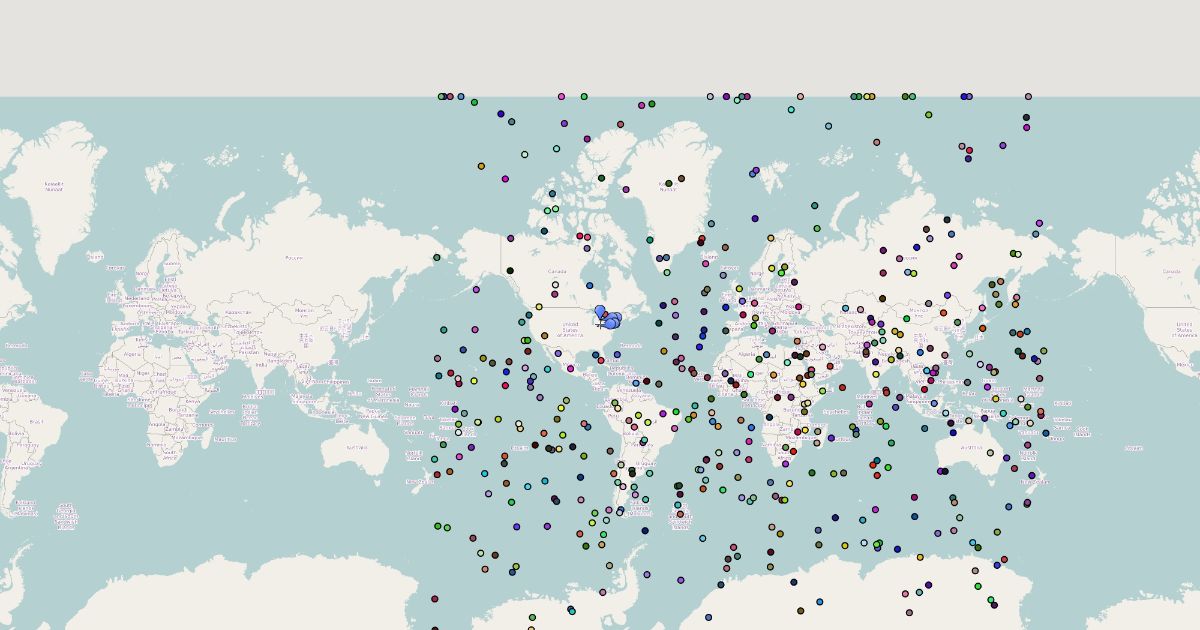Screen dimensions: 1200x630
Task: Open the yellow marker in northern Norway
Action: [x=770, y=238]
